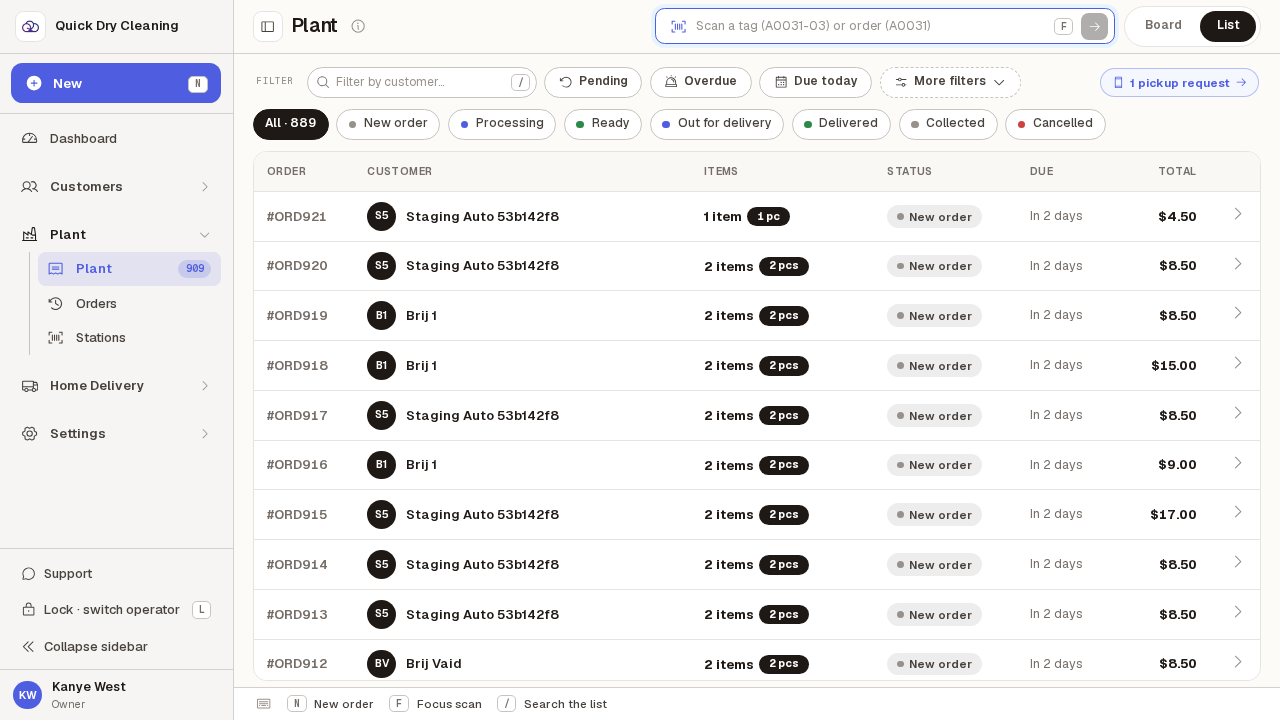The image size is (1280, 720).
Task: Click the B1 avatar on #ORD916
Action: click(381, 465)
